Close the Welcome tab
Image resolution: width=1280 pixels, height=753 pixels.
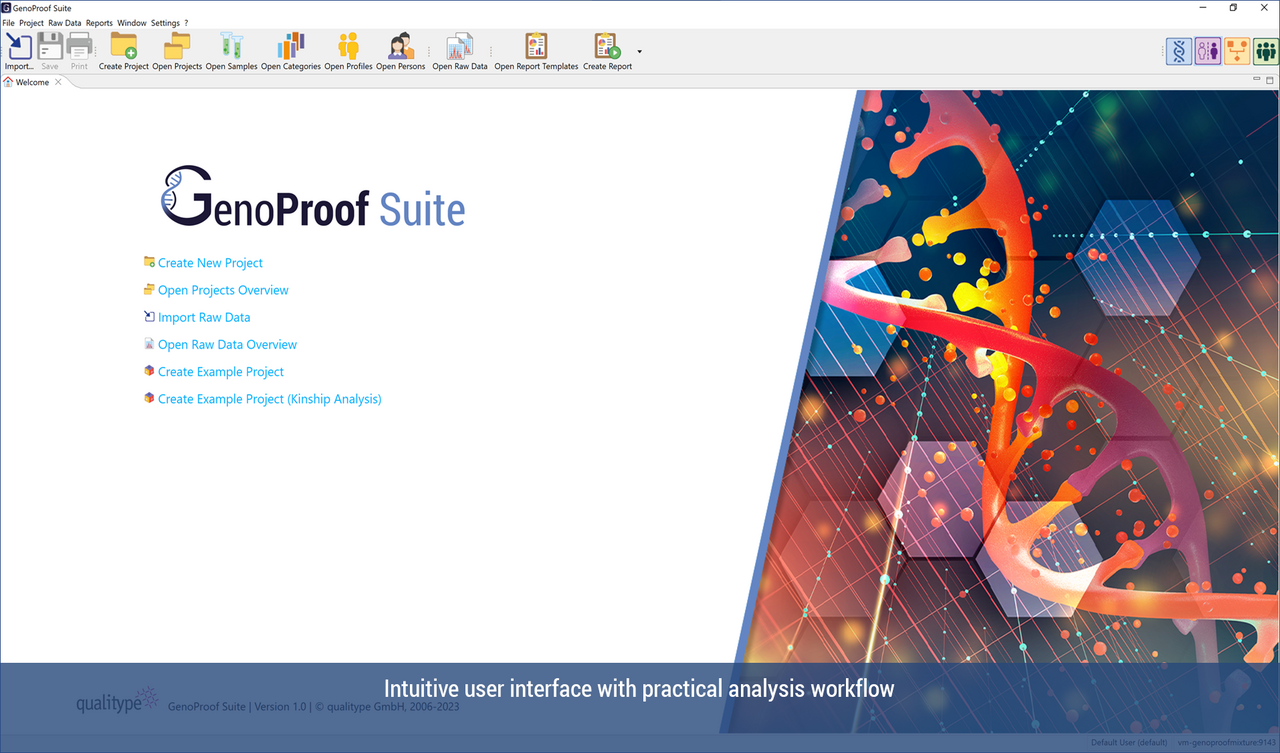pos(58,82)
